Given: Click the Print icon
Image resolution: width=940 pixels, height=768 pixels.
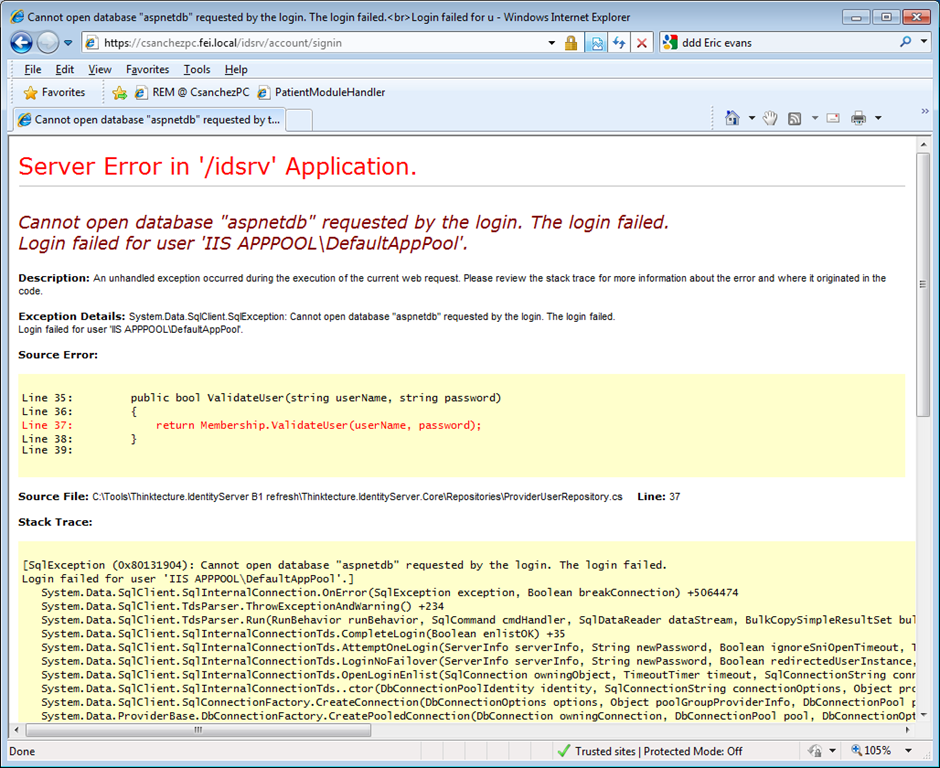Looking at the screenshot, I should click(x=858, y=118).
